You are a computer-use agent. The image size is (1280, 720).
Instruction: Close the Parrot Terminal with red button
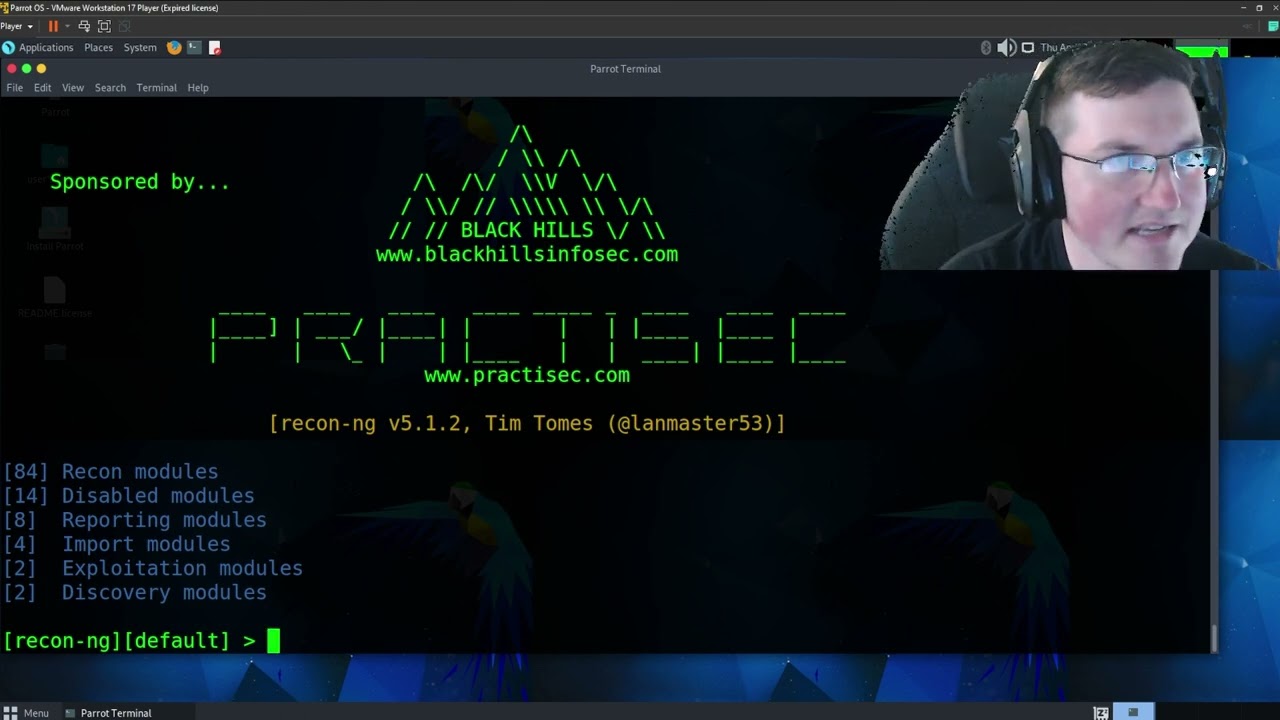pyautogui.click(x=11, y=68)
